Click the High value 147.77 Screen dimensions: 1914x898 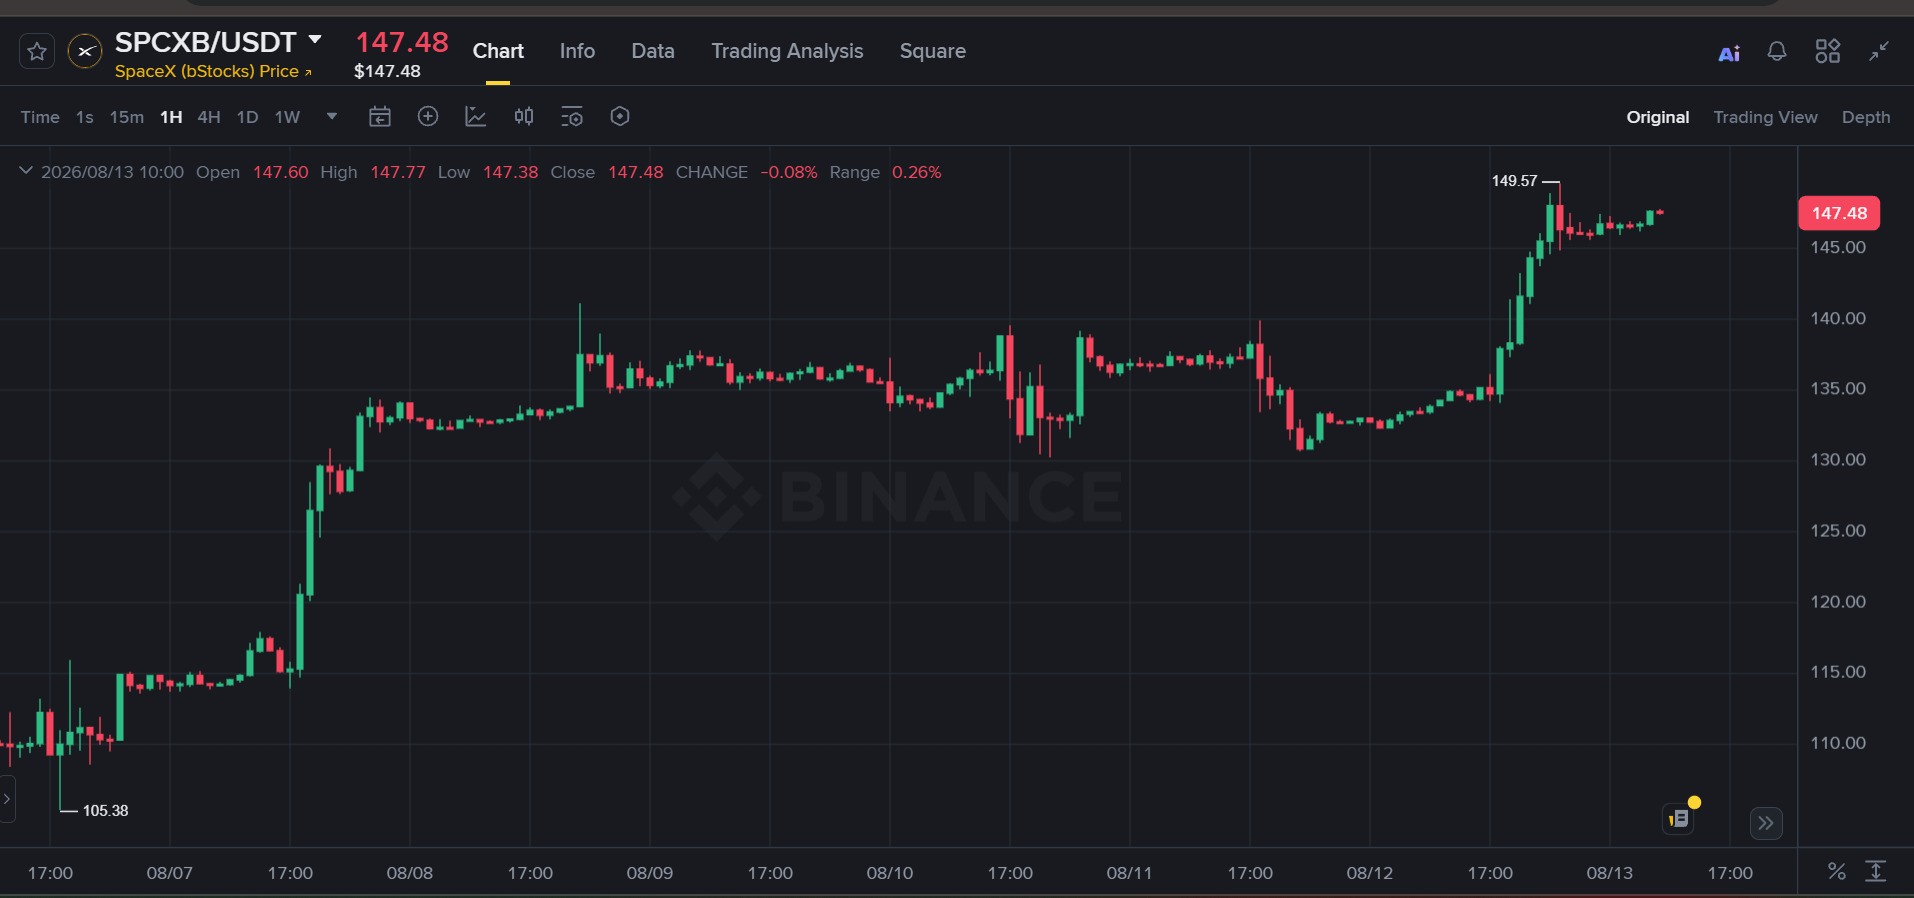[398, 172]
